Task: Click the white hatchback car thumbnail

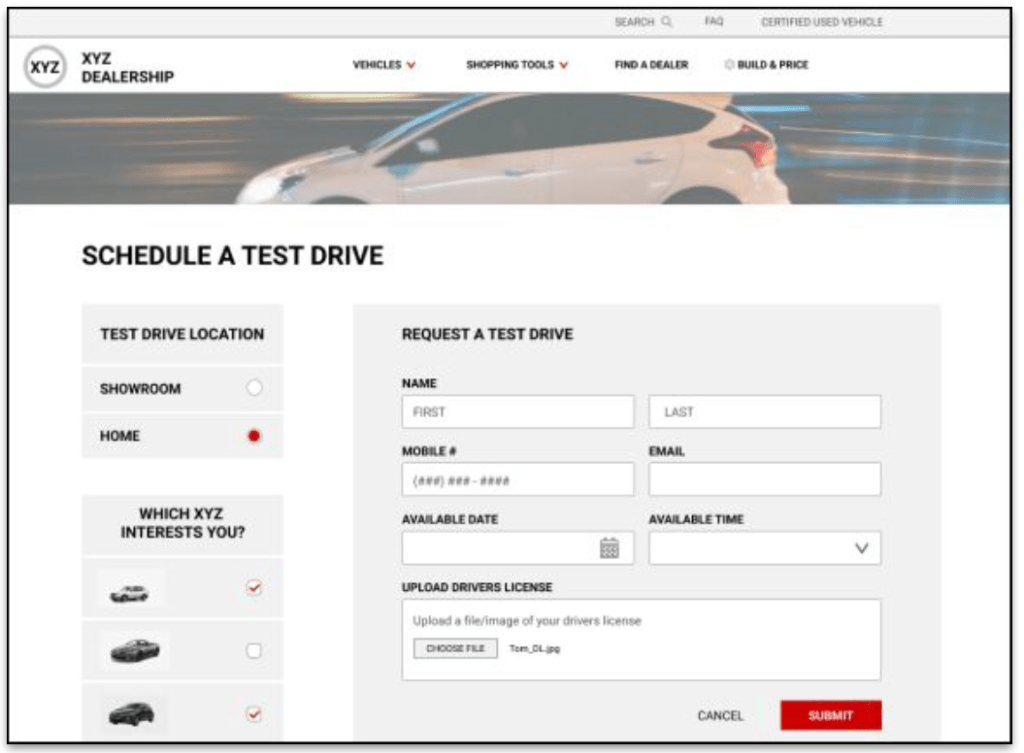Action: [x=130, y=593]
